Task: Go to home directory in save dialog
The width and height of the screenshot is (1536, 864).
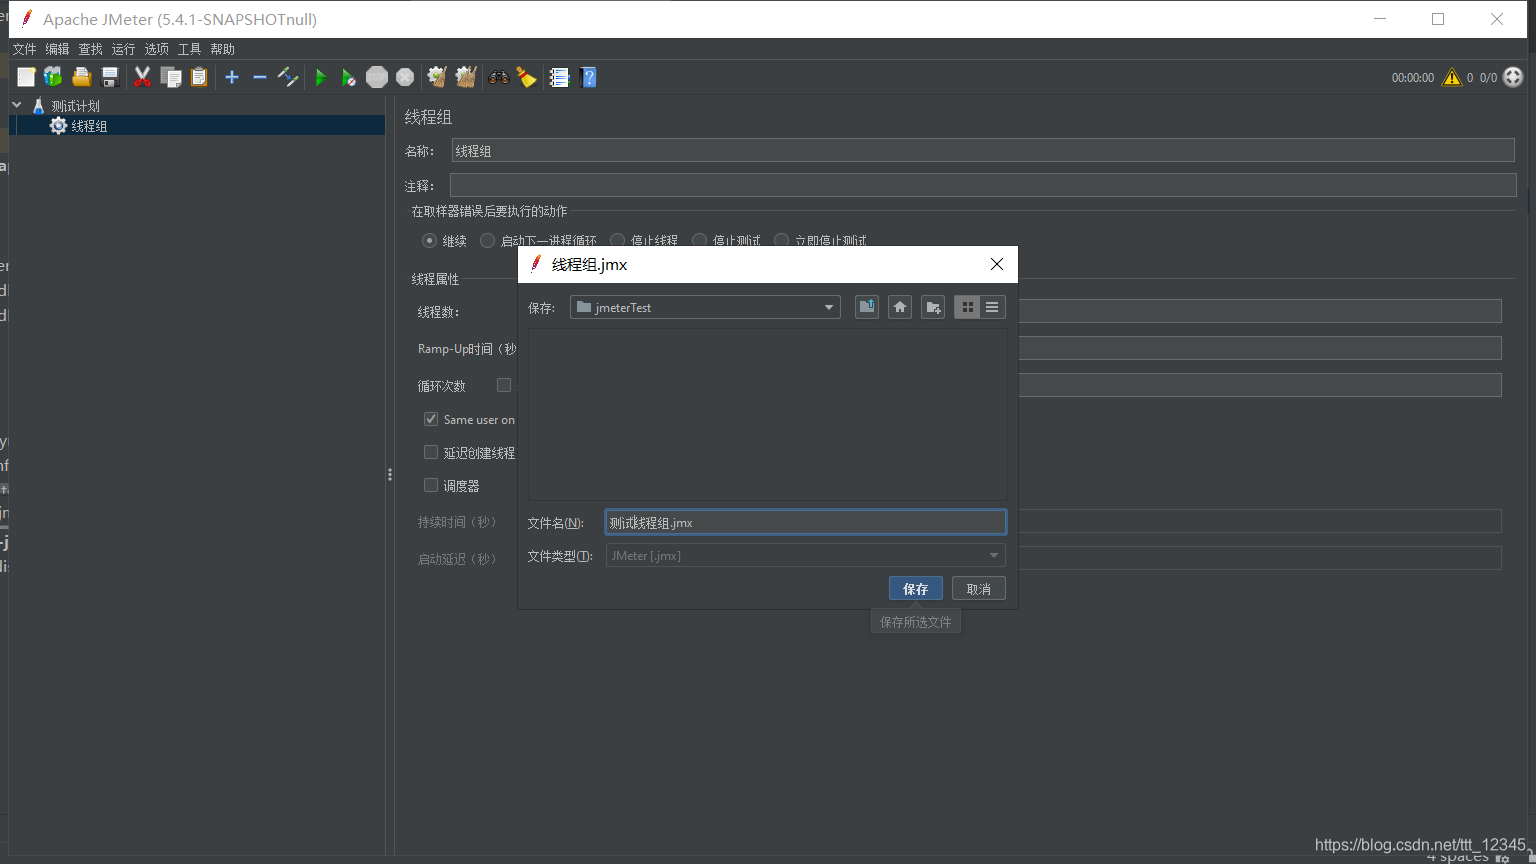Action: click(900, 307)
